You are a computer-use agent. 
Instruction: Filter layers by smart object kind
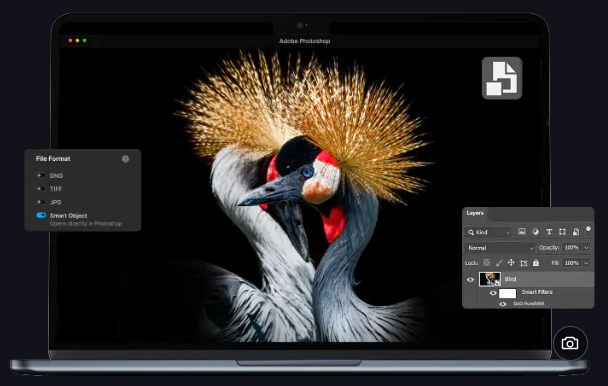[x=576, y=232]
